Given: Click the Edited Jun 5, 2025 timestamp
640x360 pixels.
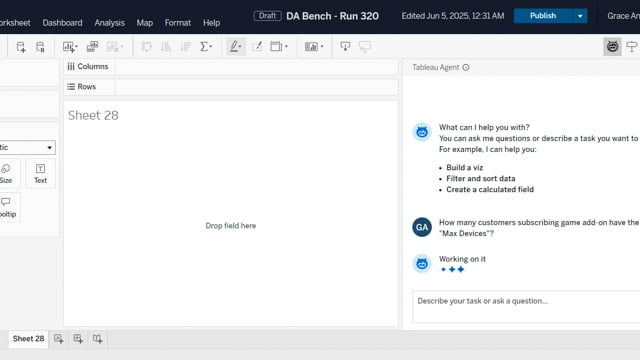Looking at the screenshot, I should (453, 16).
